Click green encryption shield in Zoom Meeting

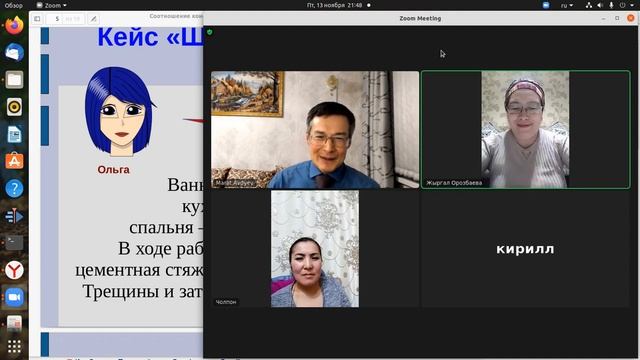(210, 32)
